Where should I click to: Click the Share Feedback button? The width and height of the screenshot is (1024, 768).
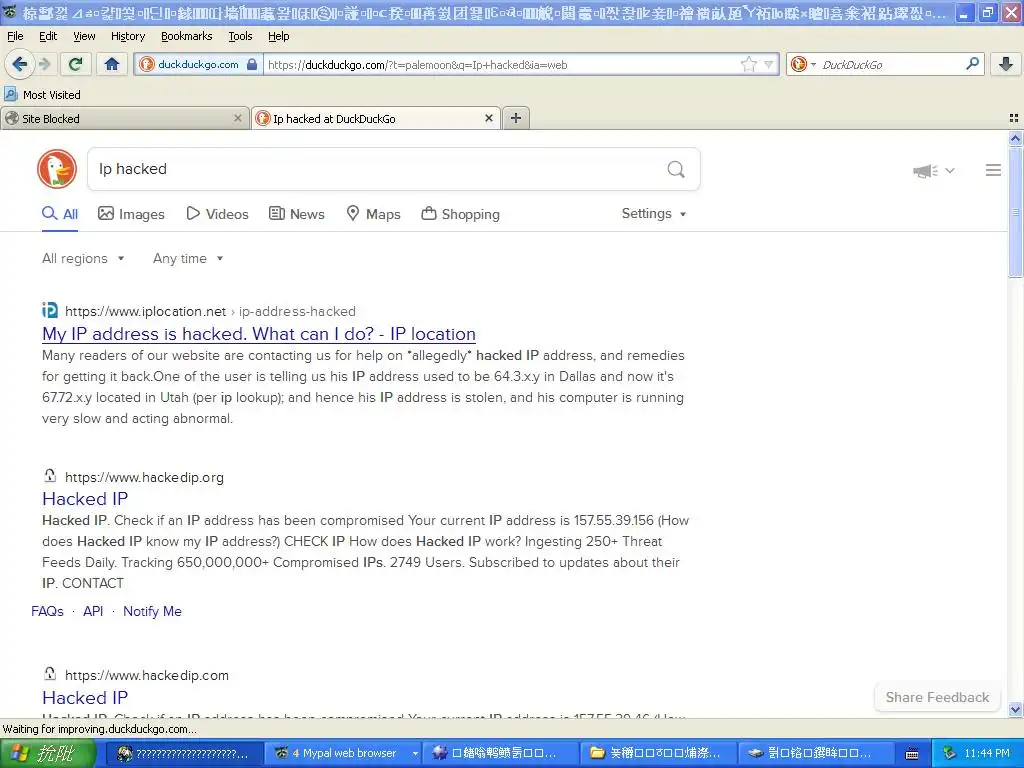937,697
